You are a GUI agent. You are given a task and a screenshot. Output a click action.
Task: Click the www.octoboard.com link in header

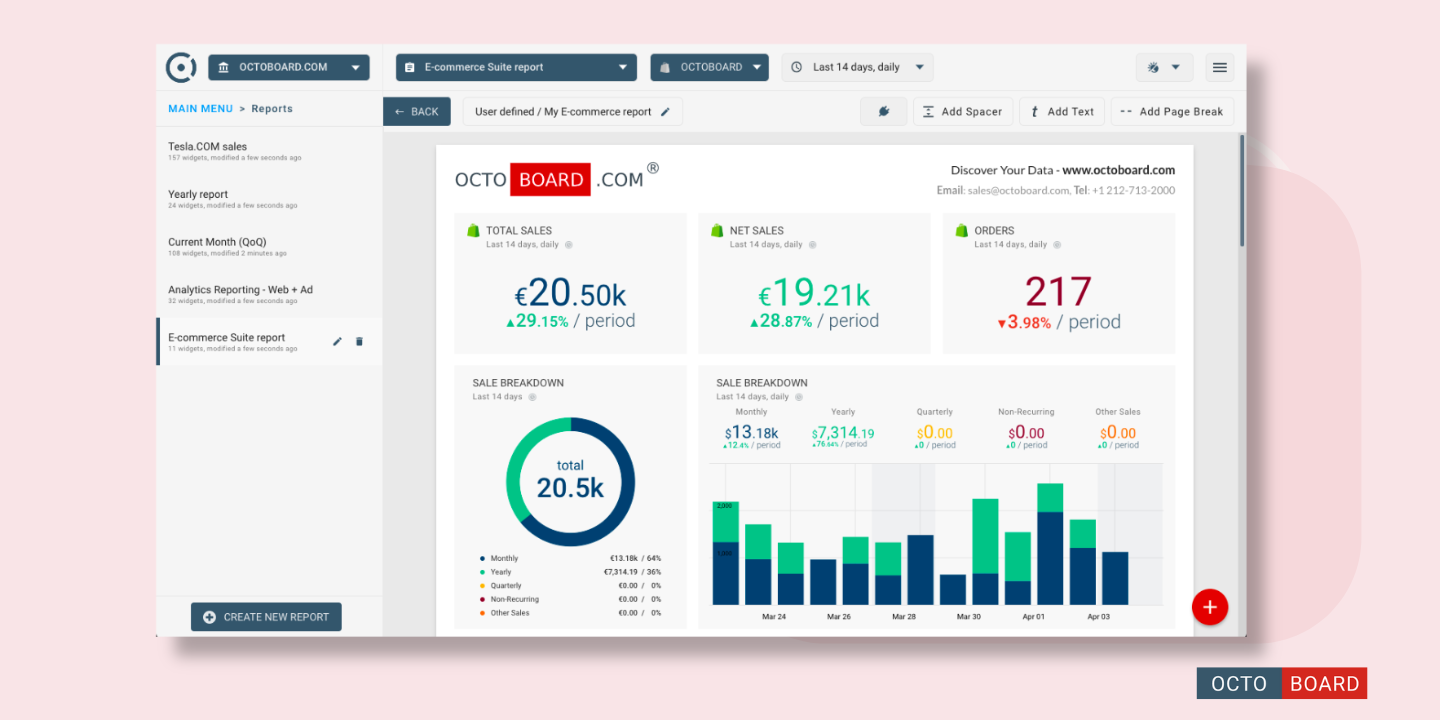click(1119, 170)
